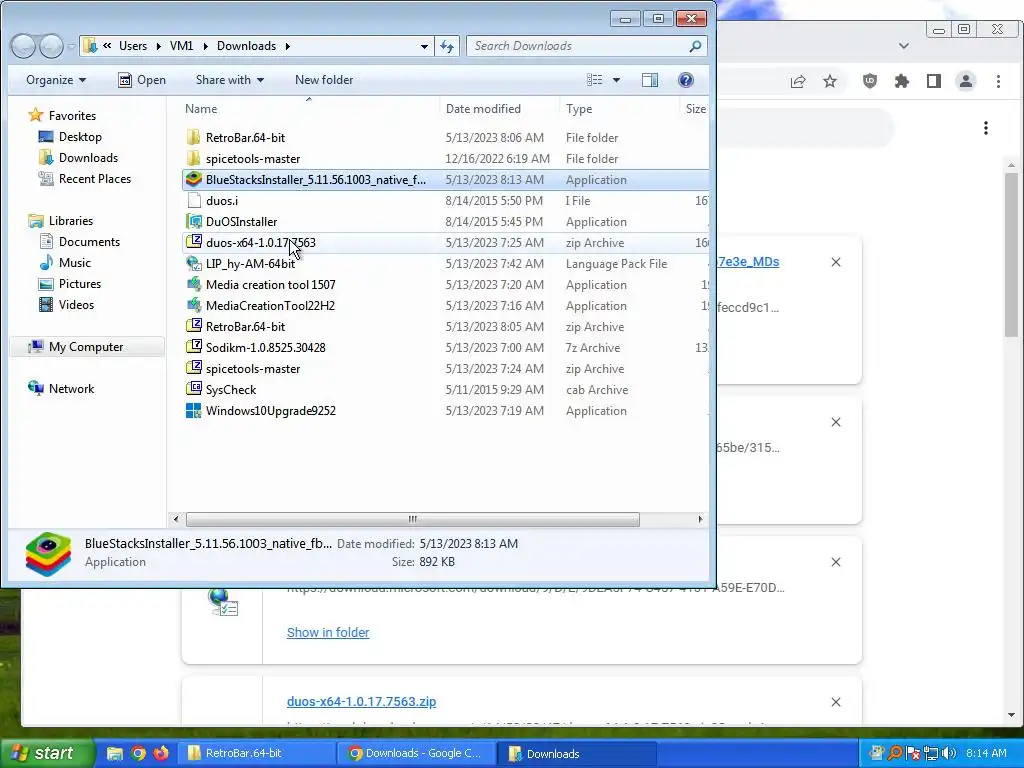Select the SysCheck cab archive icon
The height and width of the screenshot is (768, 1024).
tap(193, 390)
